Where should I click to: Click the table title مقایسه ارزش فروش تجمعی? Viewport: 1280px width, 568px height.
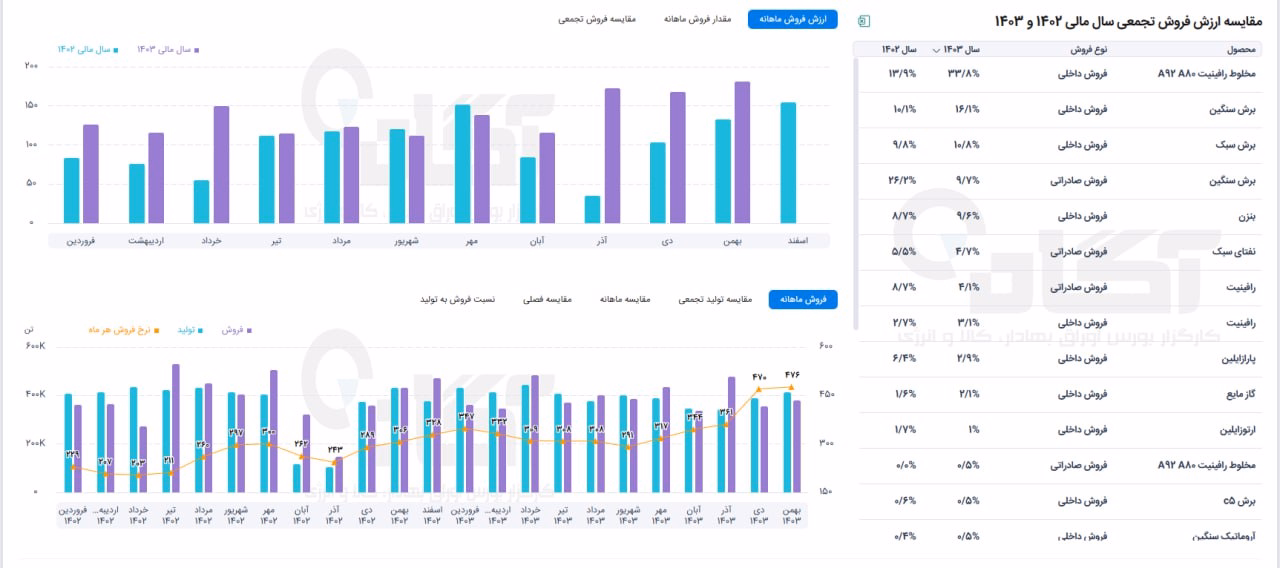pyautogui.click(x=1126, y=21)
